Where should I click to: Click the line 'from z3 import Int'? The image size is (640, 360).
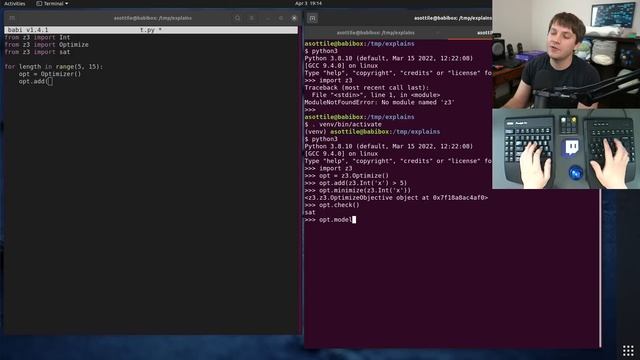[38, 37]
